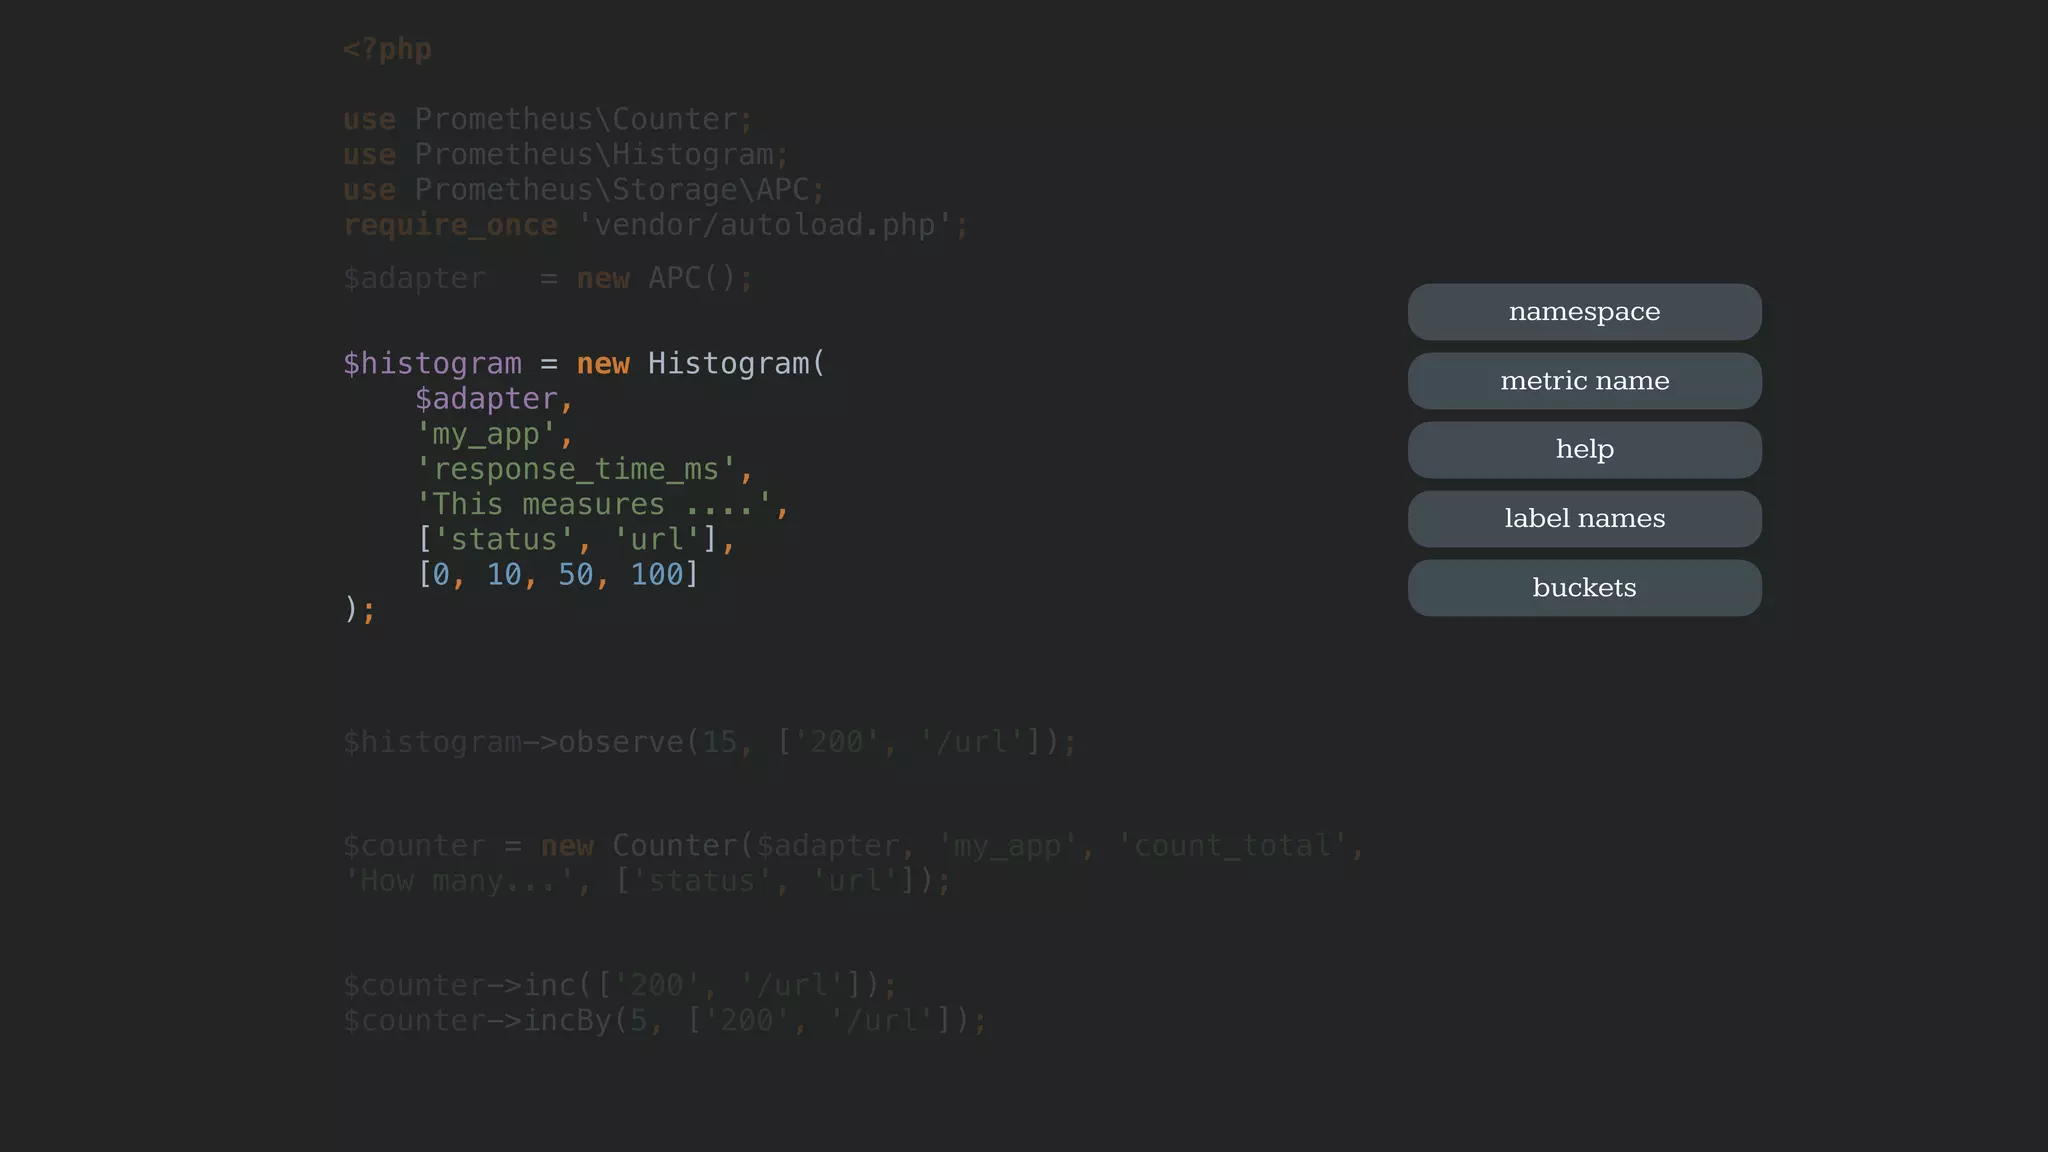The width and height of the screenshot is (2048, 1152).
Task: Click the dimmed <?php opening tag
Action: [387, 49]
